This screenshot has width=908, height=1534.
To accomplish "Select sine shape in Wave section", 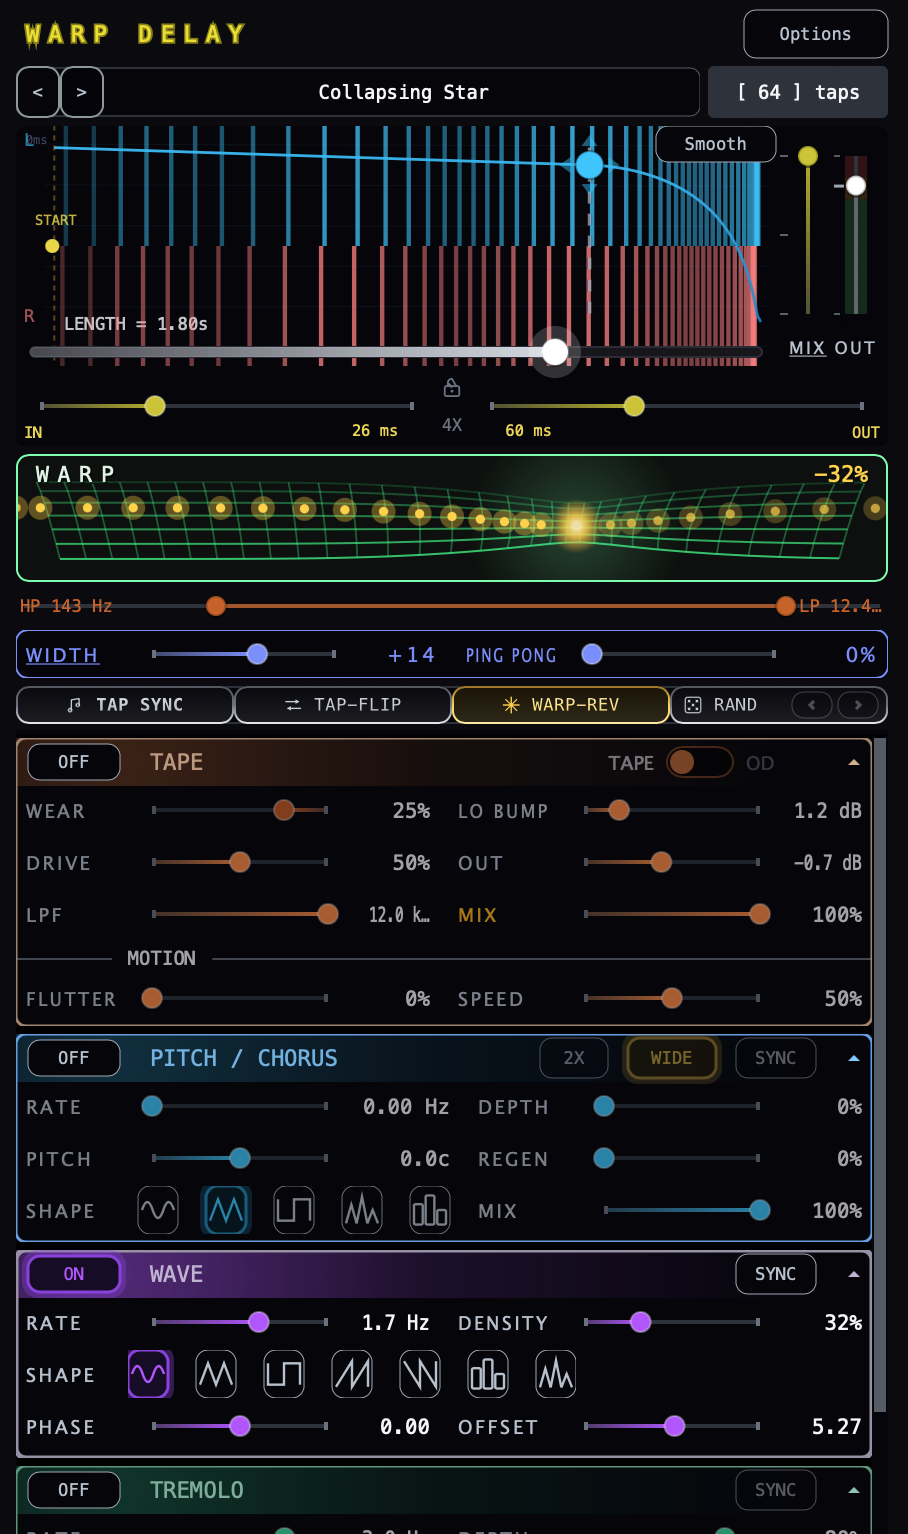I will point(148,1374).
